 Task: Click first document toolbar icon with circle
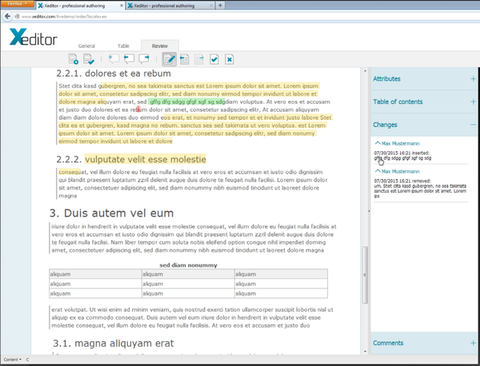pos(73,59)
